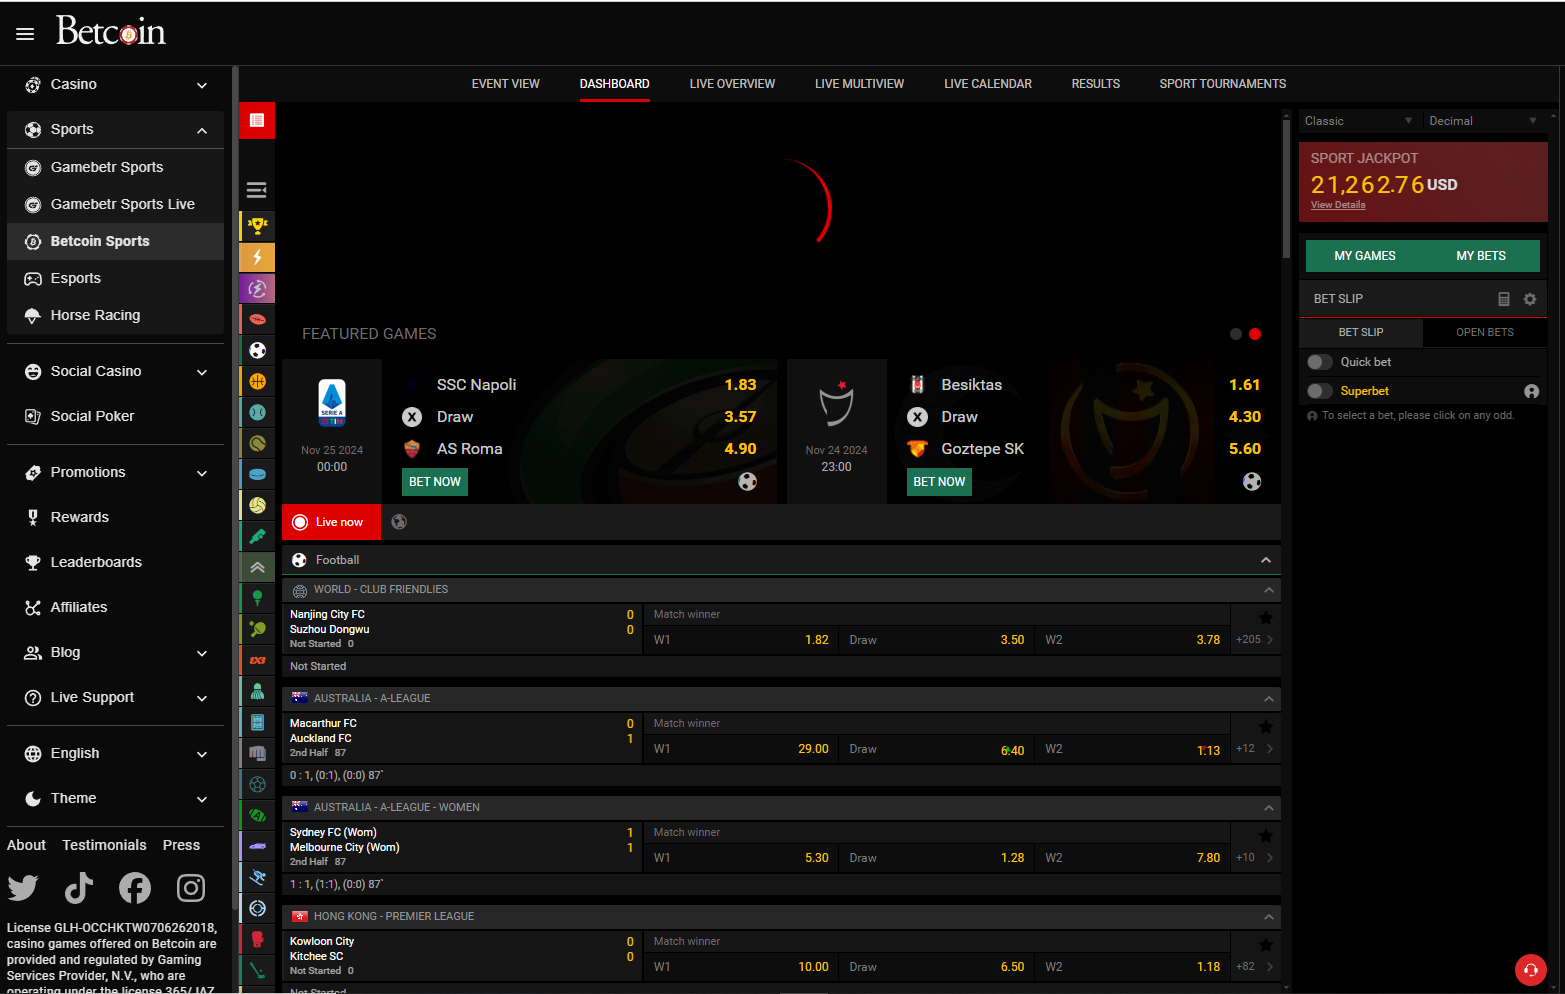Collapse the Sports sidebar section
1565x994 pixels.
tap(115, 130)
